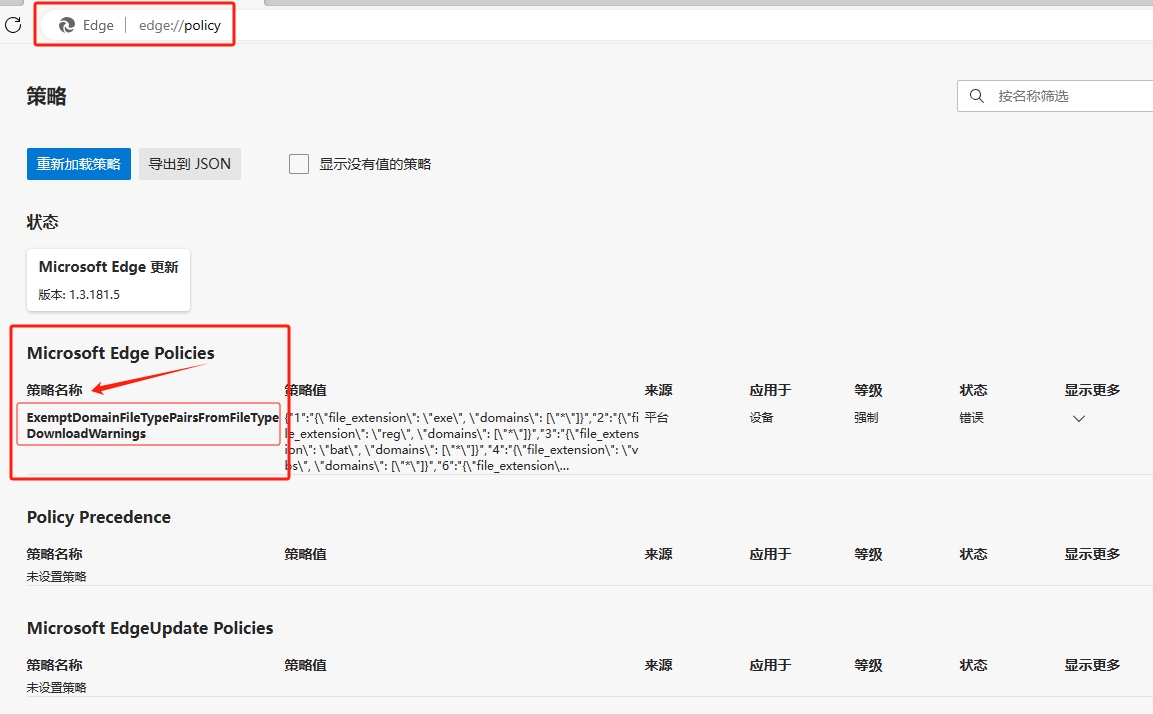Click the Microsoft EdgeUpdate Policies heading
1153x714 pixels.
[150, 628]
